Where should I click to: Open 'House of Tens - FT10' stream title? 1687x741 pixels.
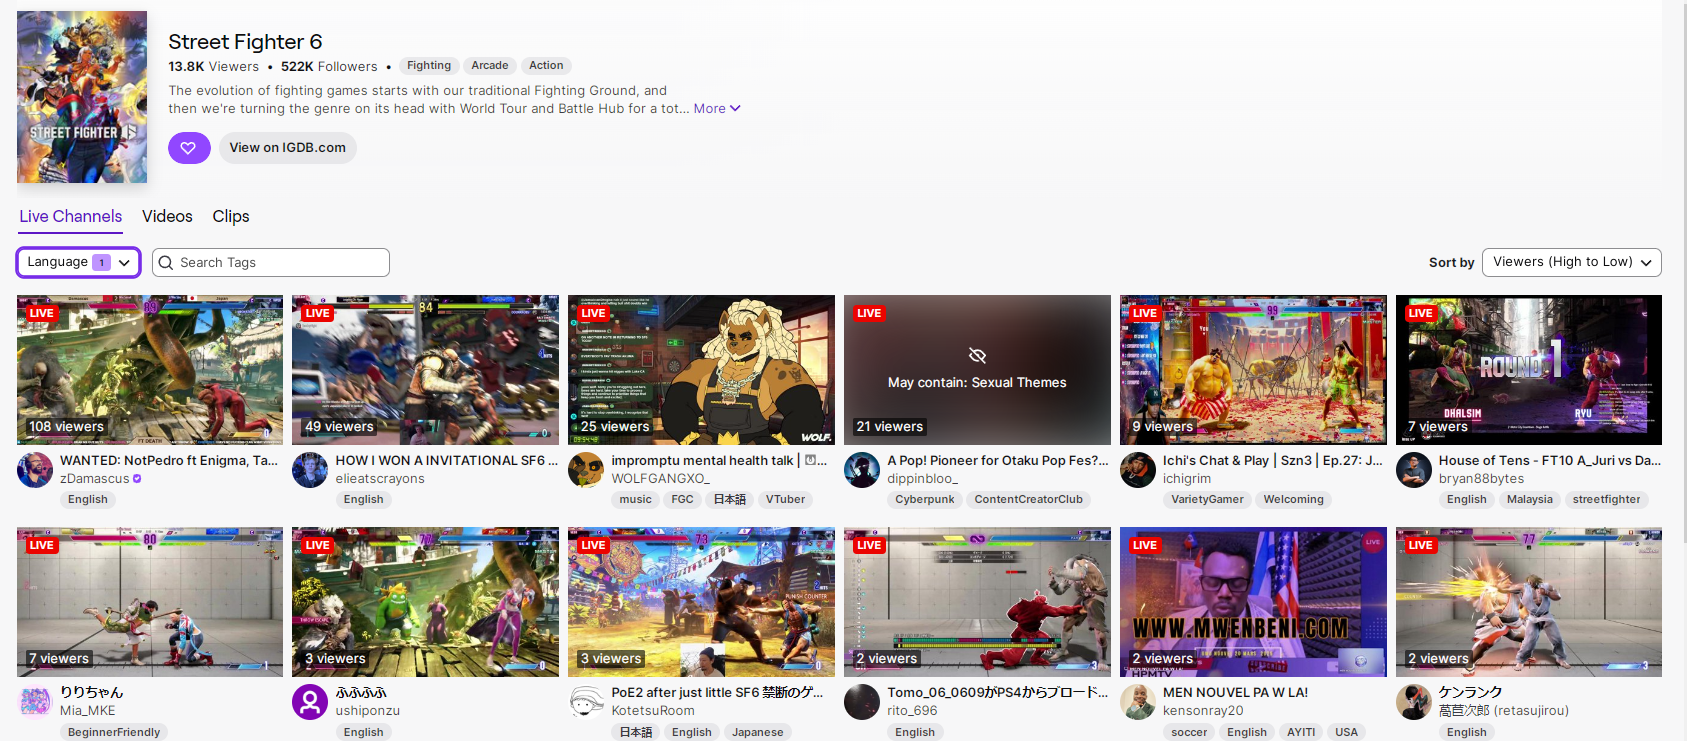pyautogui.click(x=1550, y=461)
